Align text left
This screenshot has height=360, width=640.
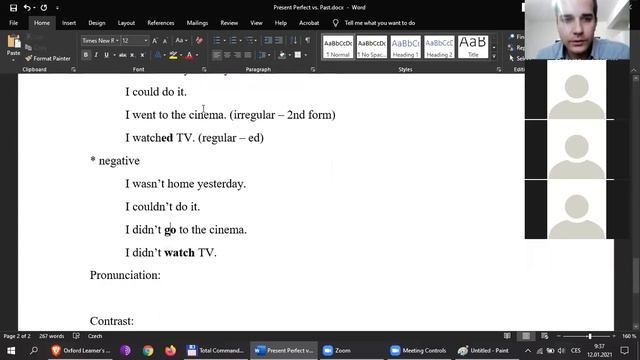(x=217, y=55)
